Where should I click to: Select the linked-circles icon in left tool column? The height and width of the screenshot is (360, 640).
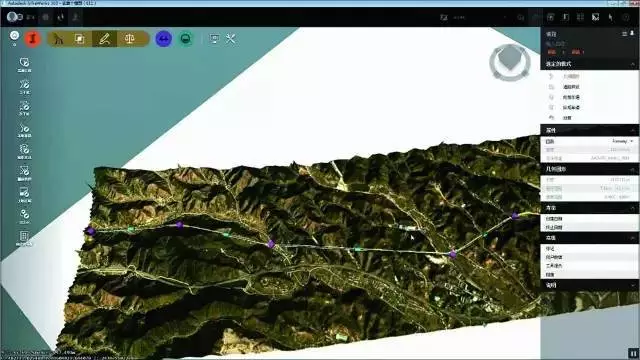[x=24, y=216]
